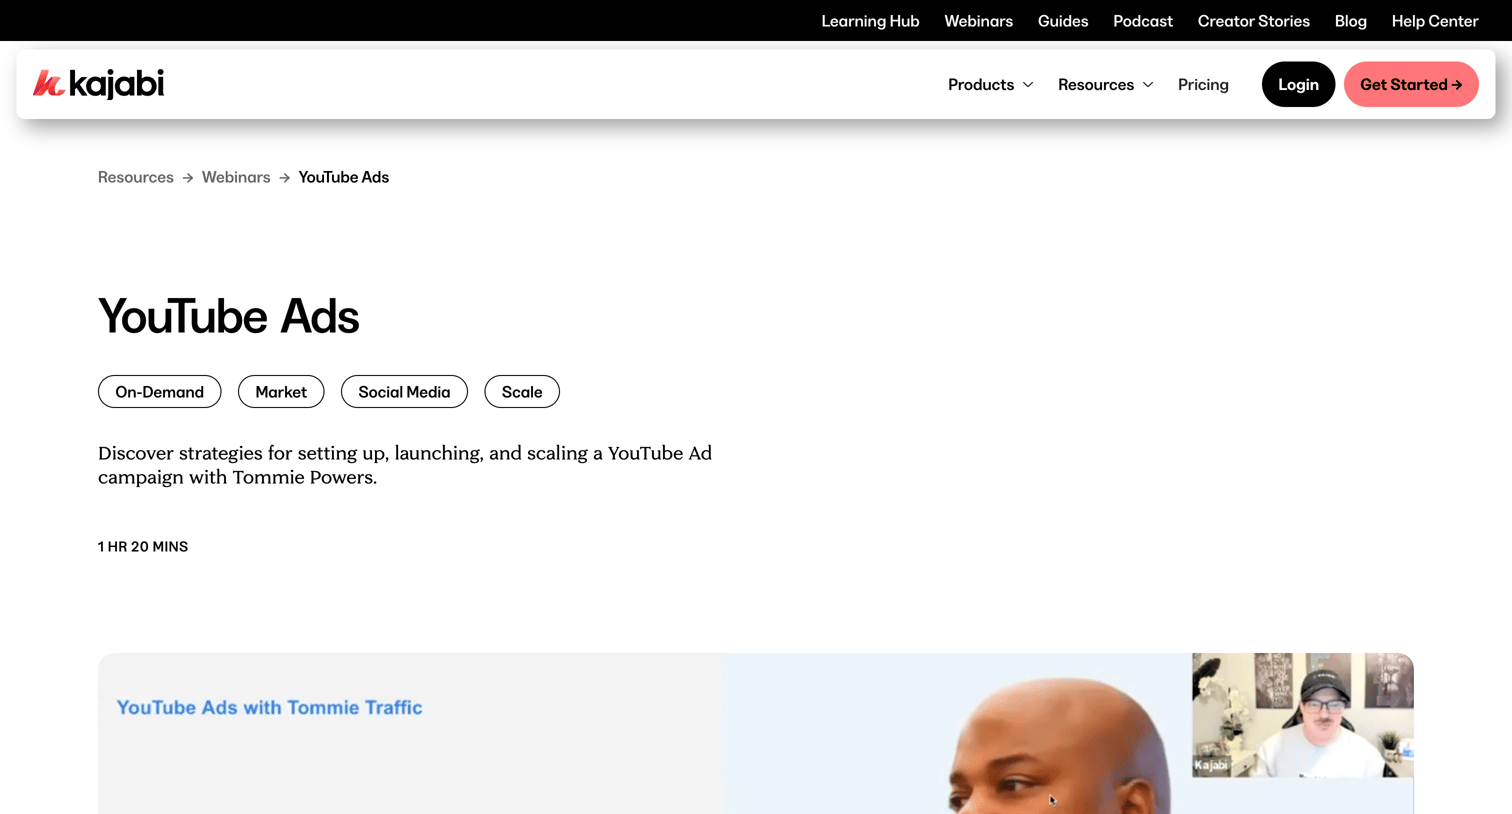Screen dimensions: 1512x814
Task: Select the Market tag
Action: [281, 392]
